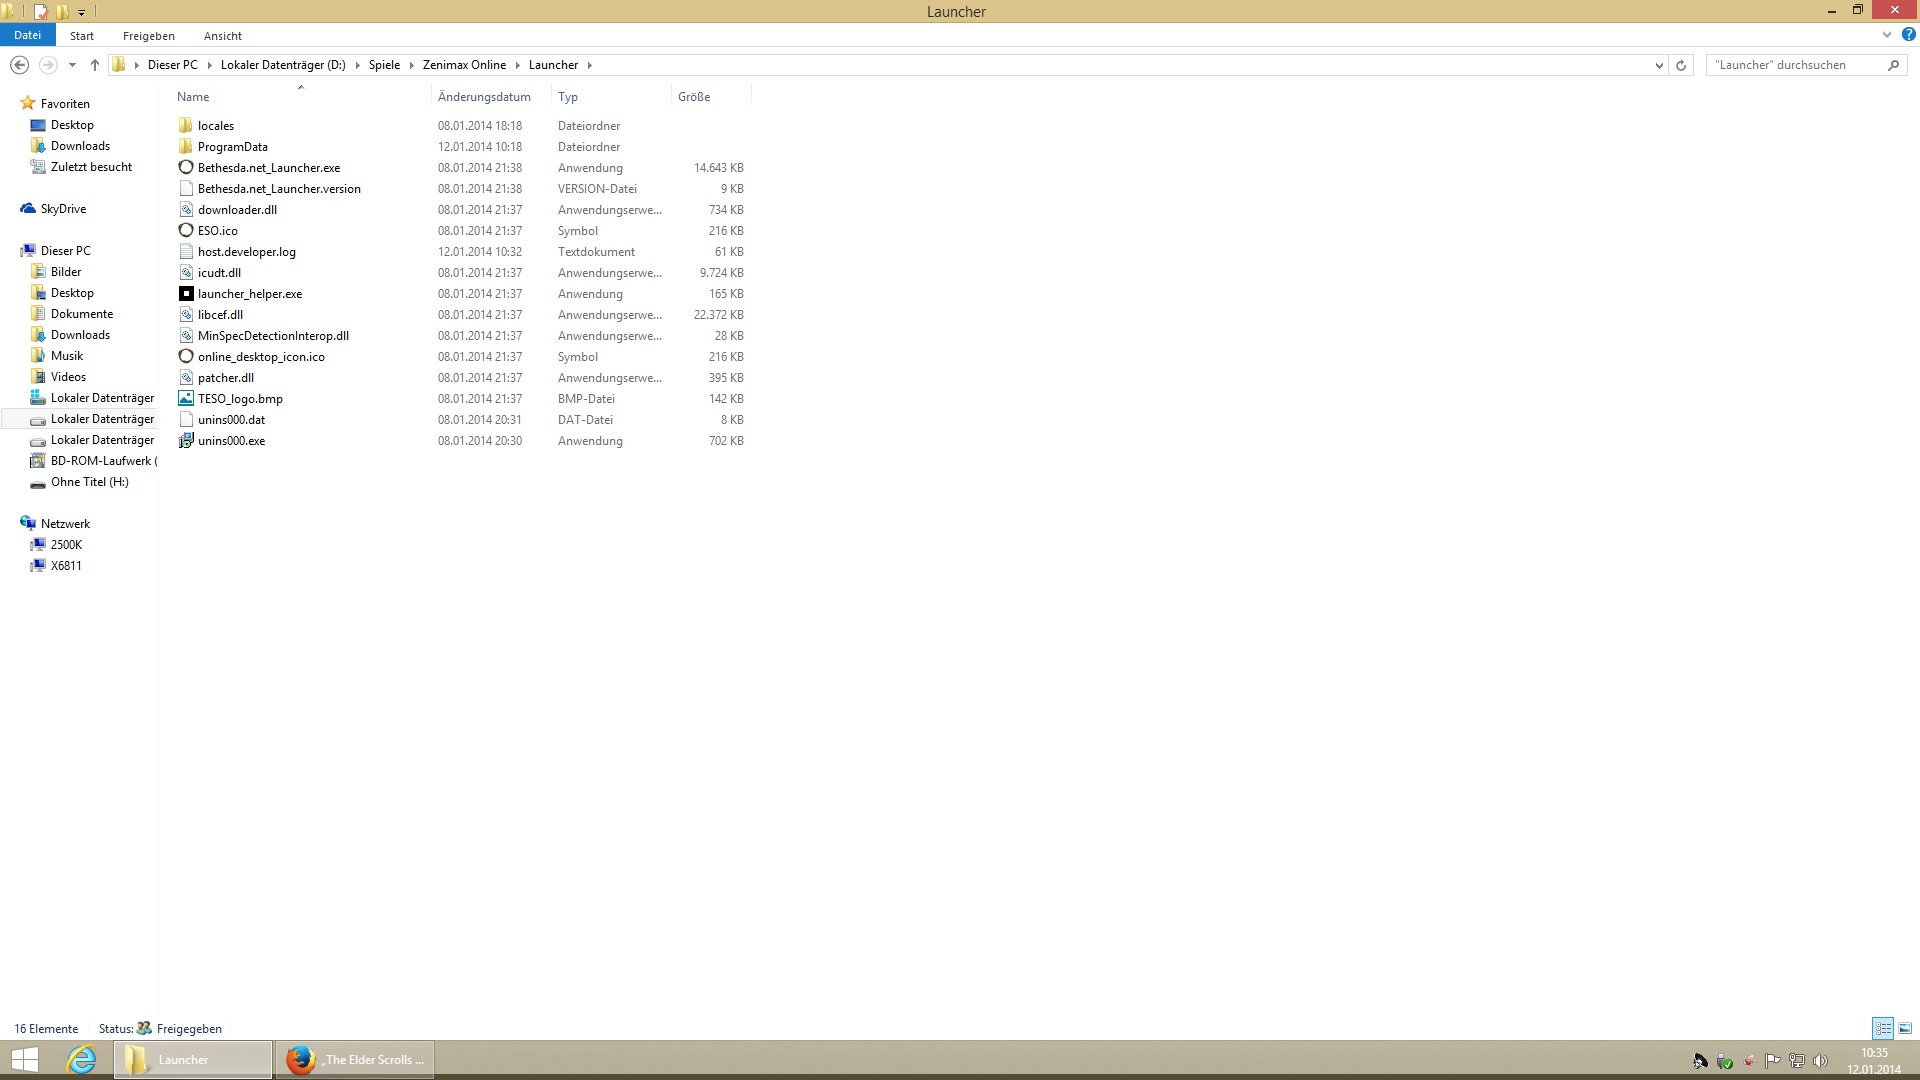The image size is (1920, 1080).
Task: Click Spiele in the address breadcrumb
Action: (x=384, y=65)
